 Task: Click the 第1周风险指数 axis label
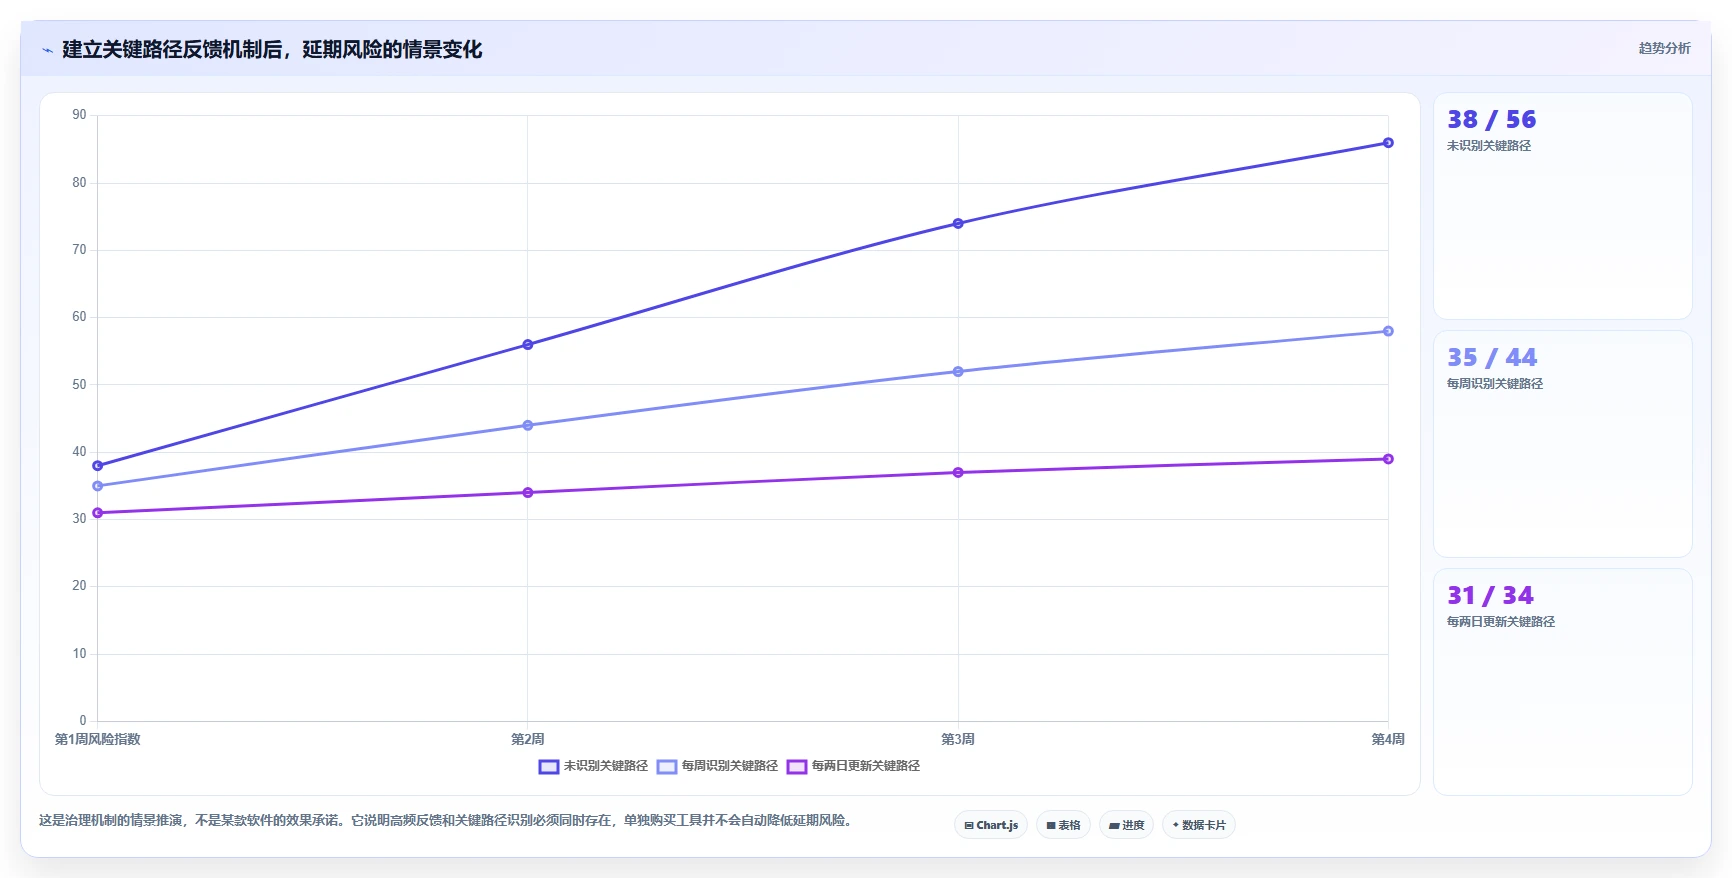pos(97,740)
